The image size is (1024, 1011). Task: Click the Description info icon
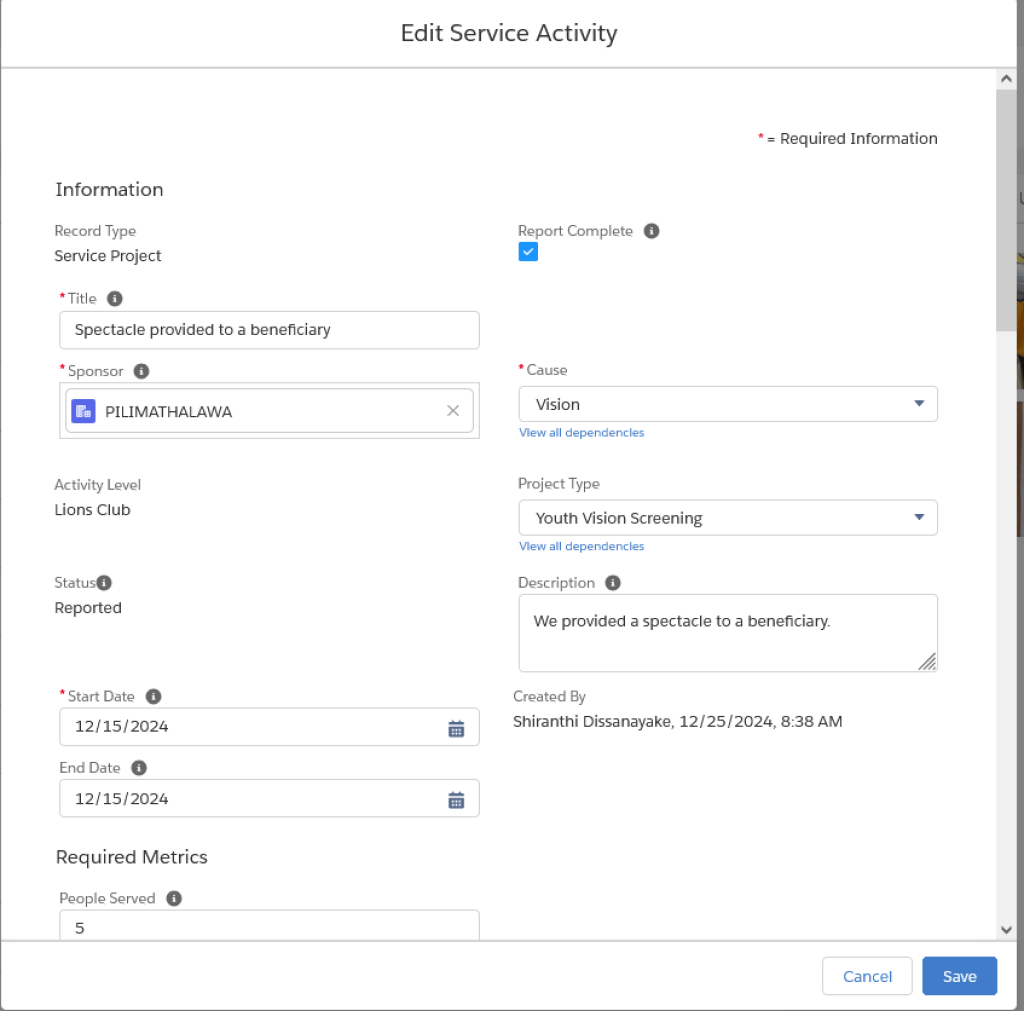(613, 583)
